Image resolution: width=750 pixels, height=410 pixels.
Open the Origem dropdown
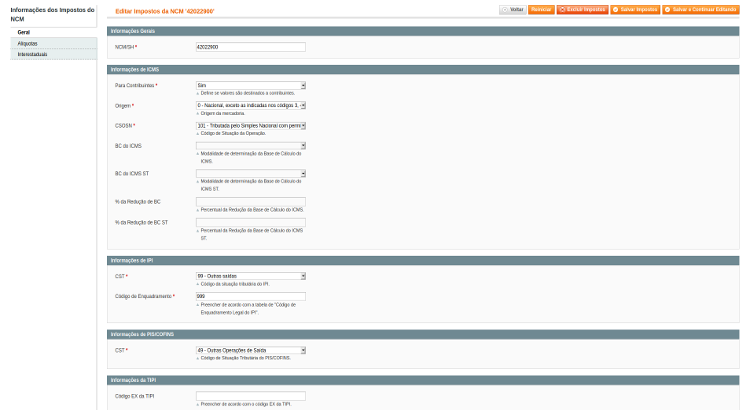pyautogui.click(x=251, y=105)
